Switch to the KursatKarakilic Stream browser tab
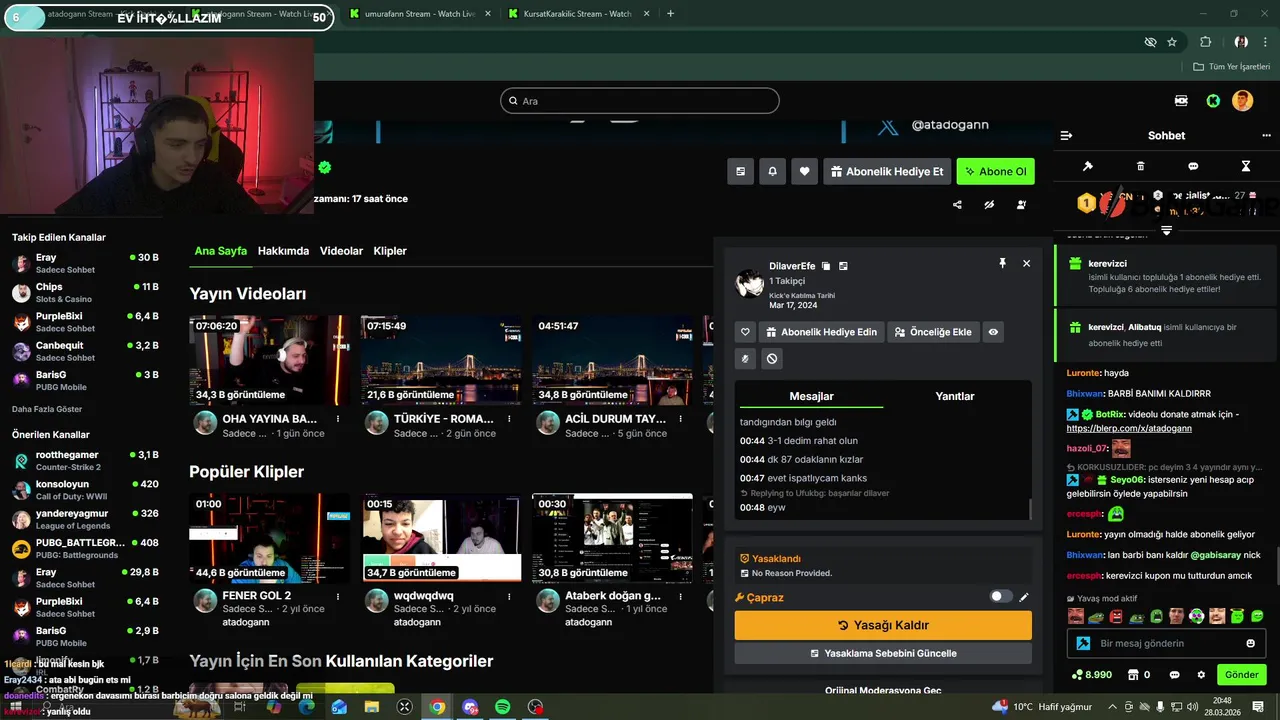Screen dimensions: 1280x720 [x=577, y=14]
